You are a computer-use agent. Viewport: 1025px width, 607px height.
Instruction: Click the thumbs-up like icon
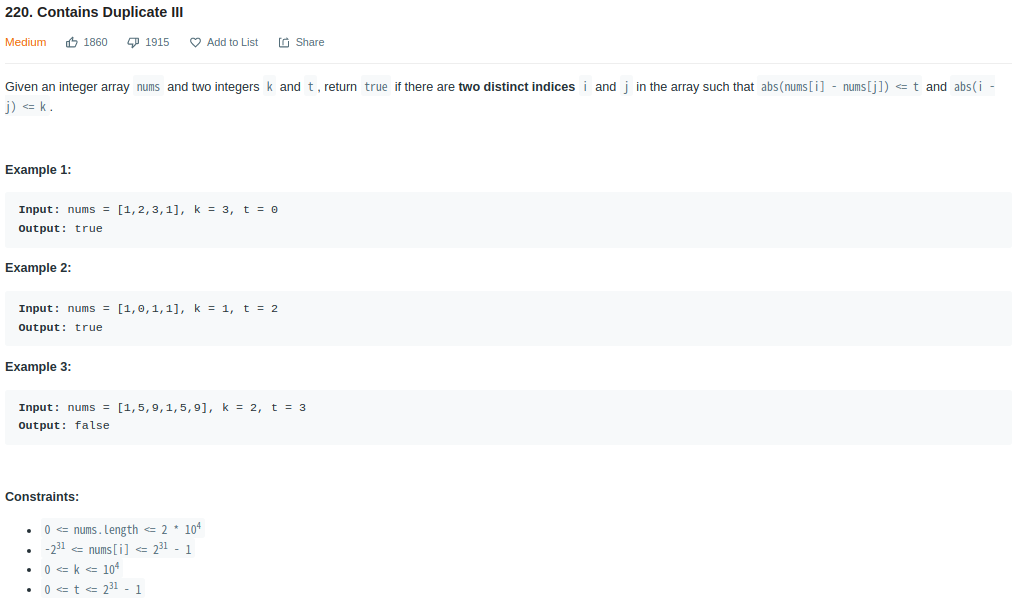coord(72,42)
